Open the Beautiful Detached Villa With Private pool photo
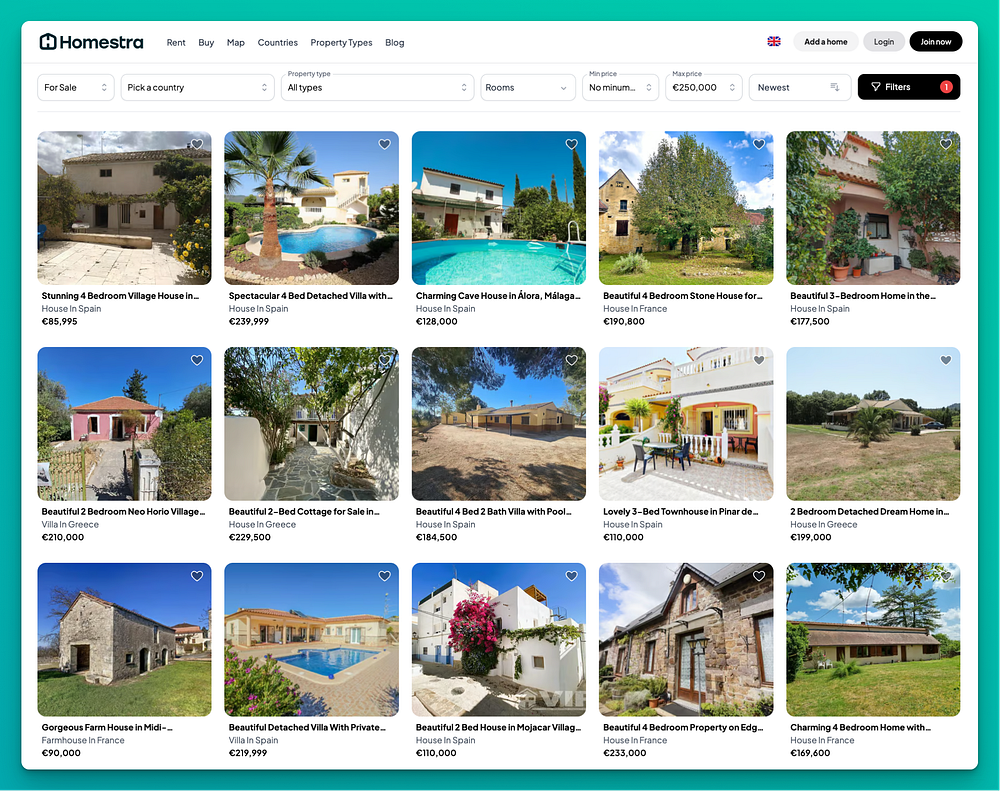Screen dimensions: 1000x791 pyautogui.click(x=311, y=639)
